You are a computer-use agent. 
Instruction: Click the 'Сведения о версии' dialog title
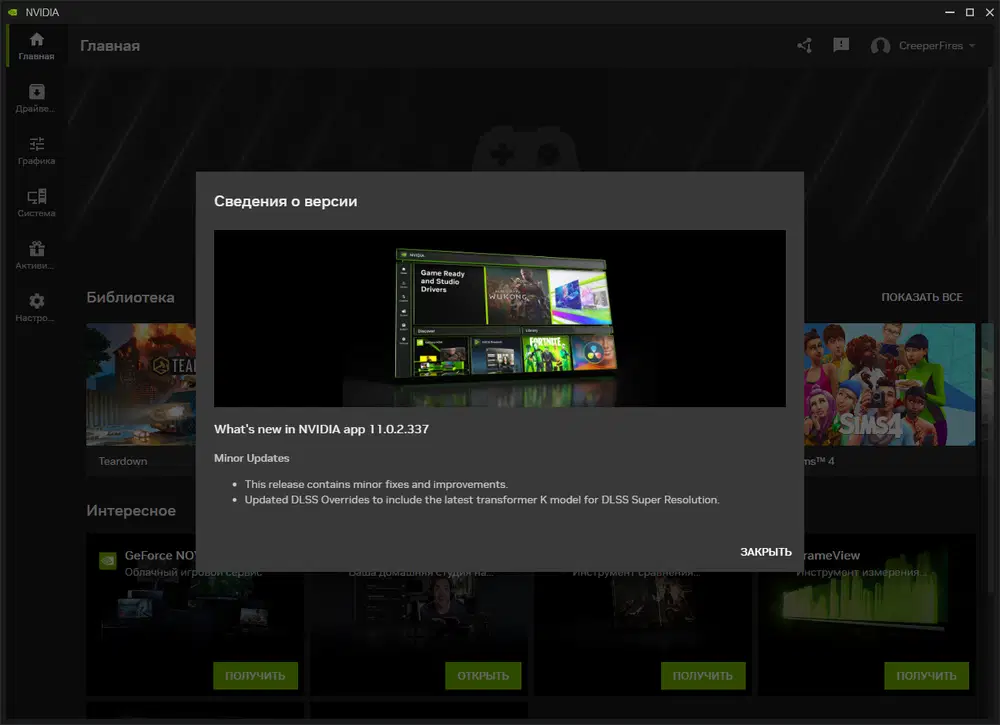286,201
